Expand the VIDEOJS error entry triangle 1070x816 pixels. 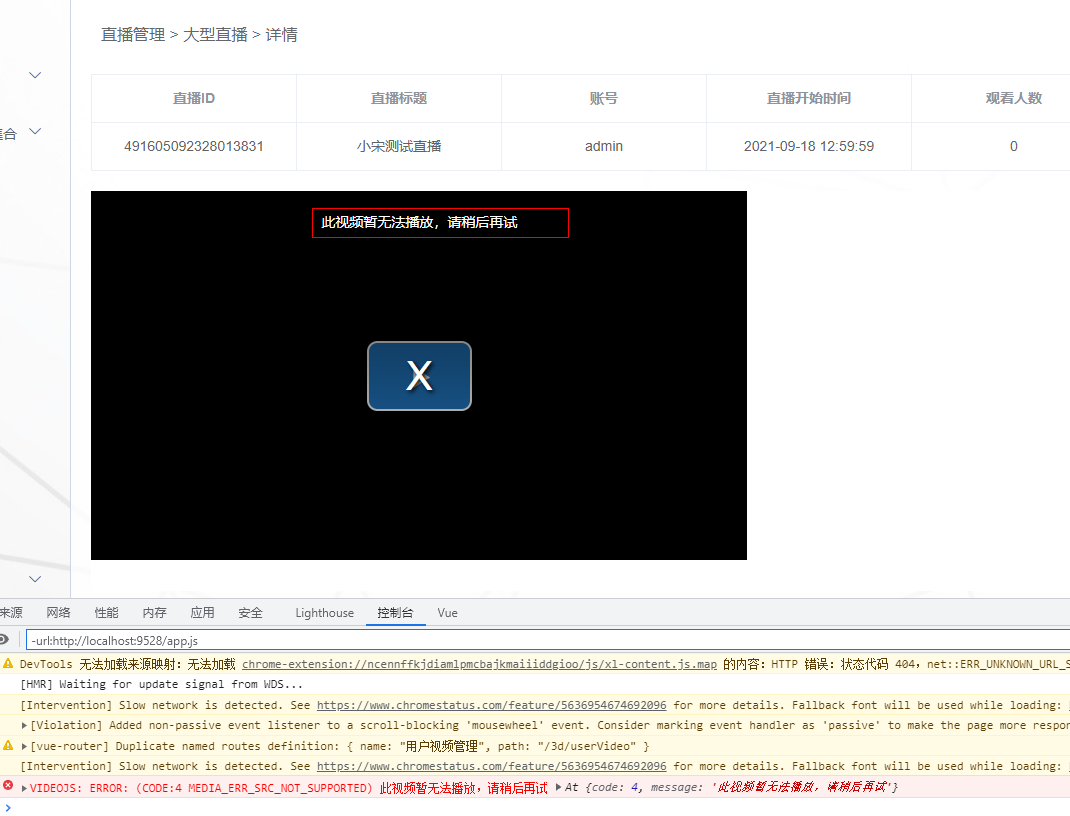(x=25, y=788)
